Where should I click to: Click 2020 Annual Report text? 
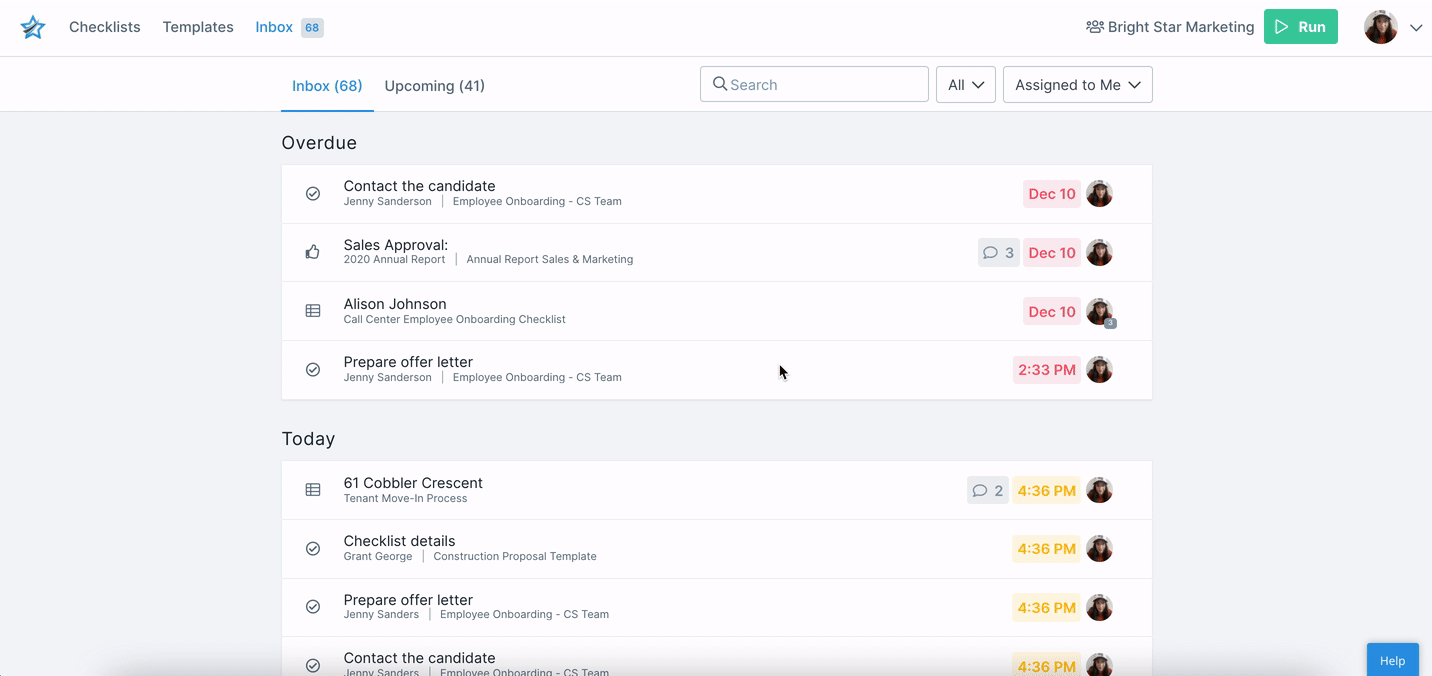395,259
